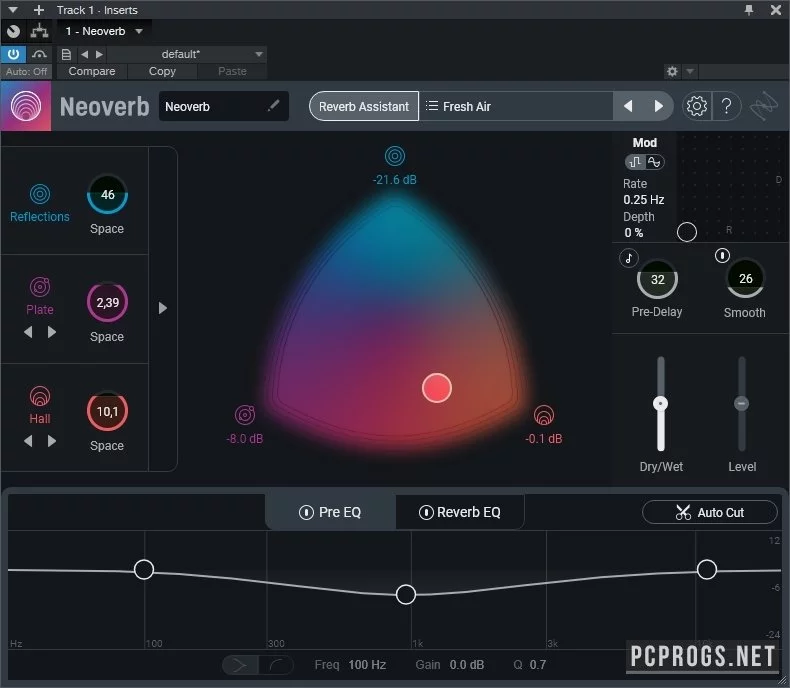
Task: Edit the Neoverb instance name with pencil icon
Action: click(274, 106)
